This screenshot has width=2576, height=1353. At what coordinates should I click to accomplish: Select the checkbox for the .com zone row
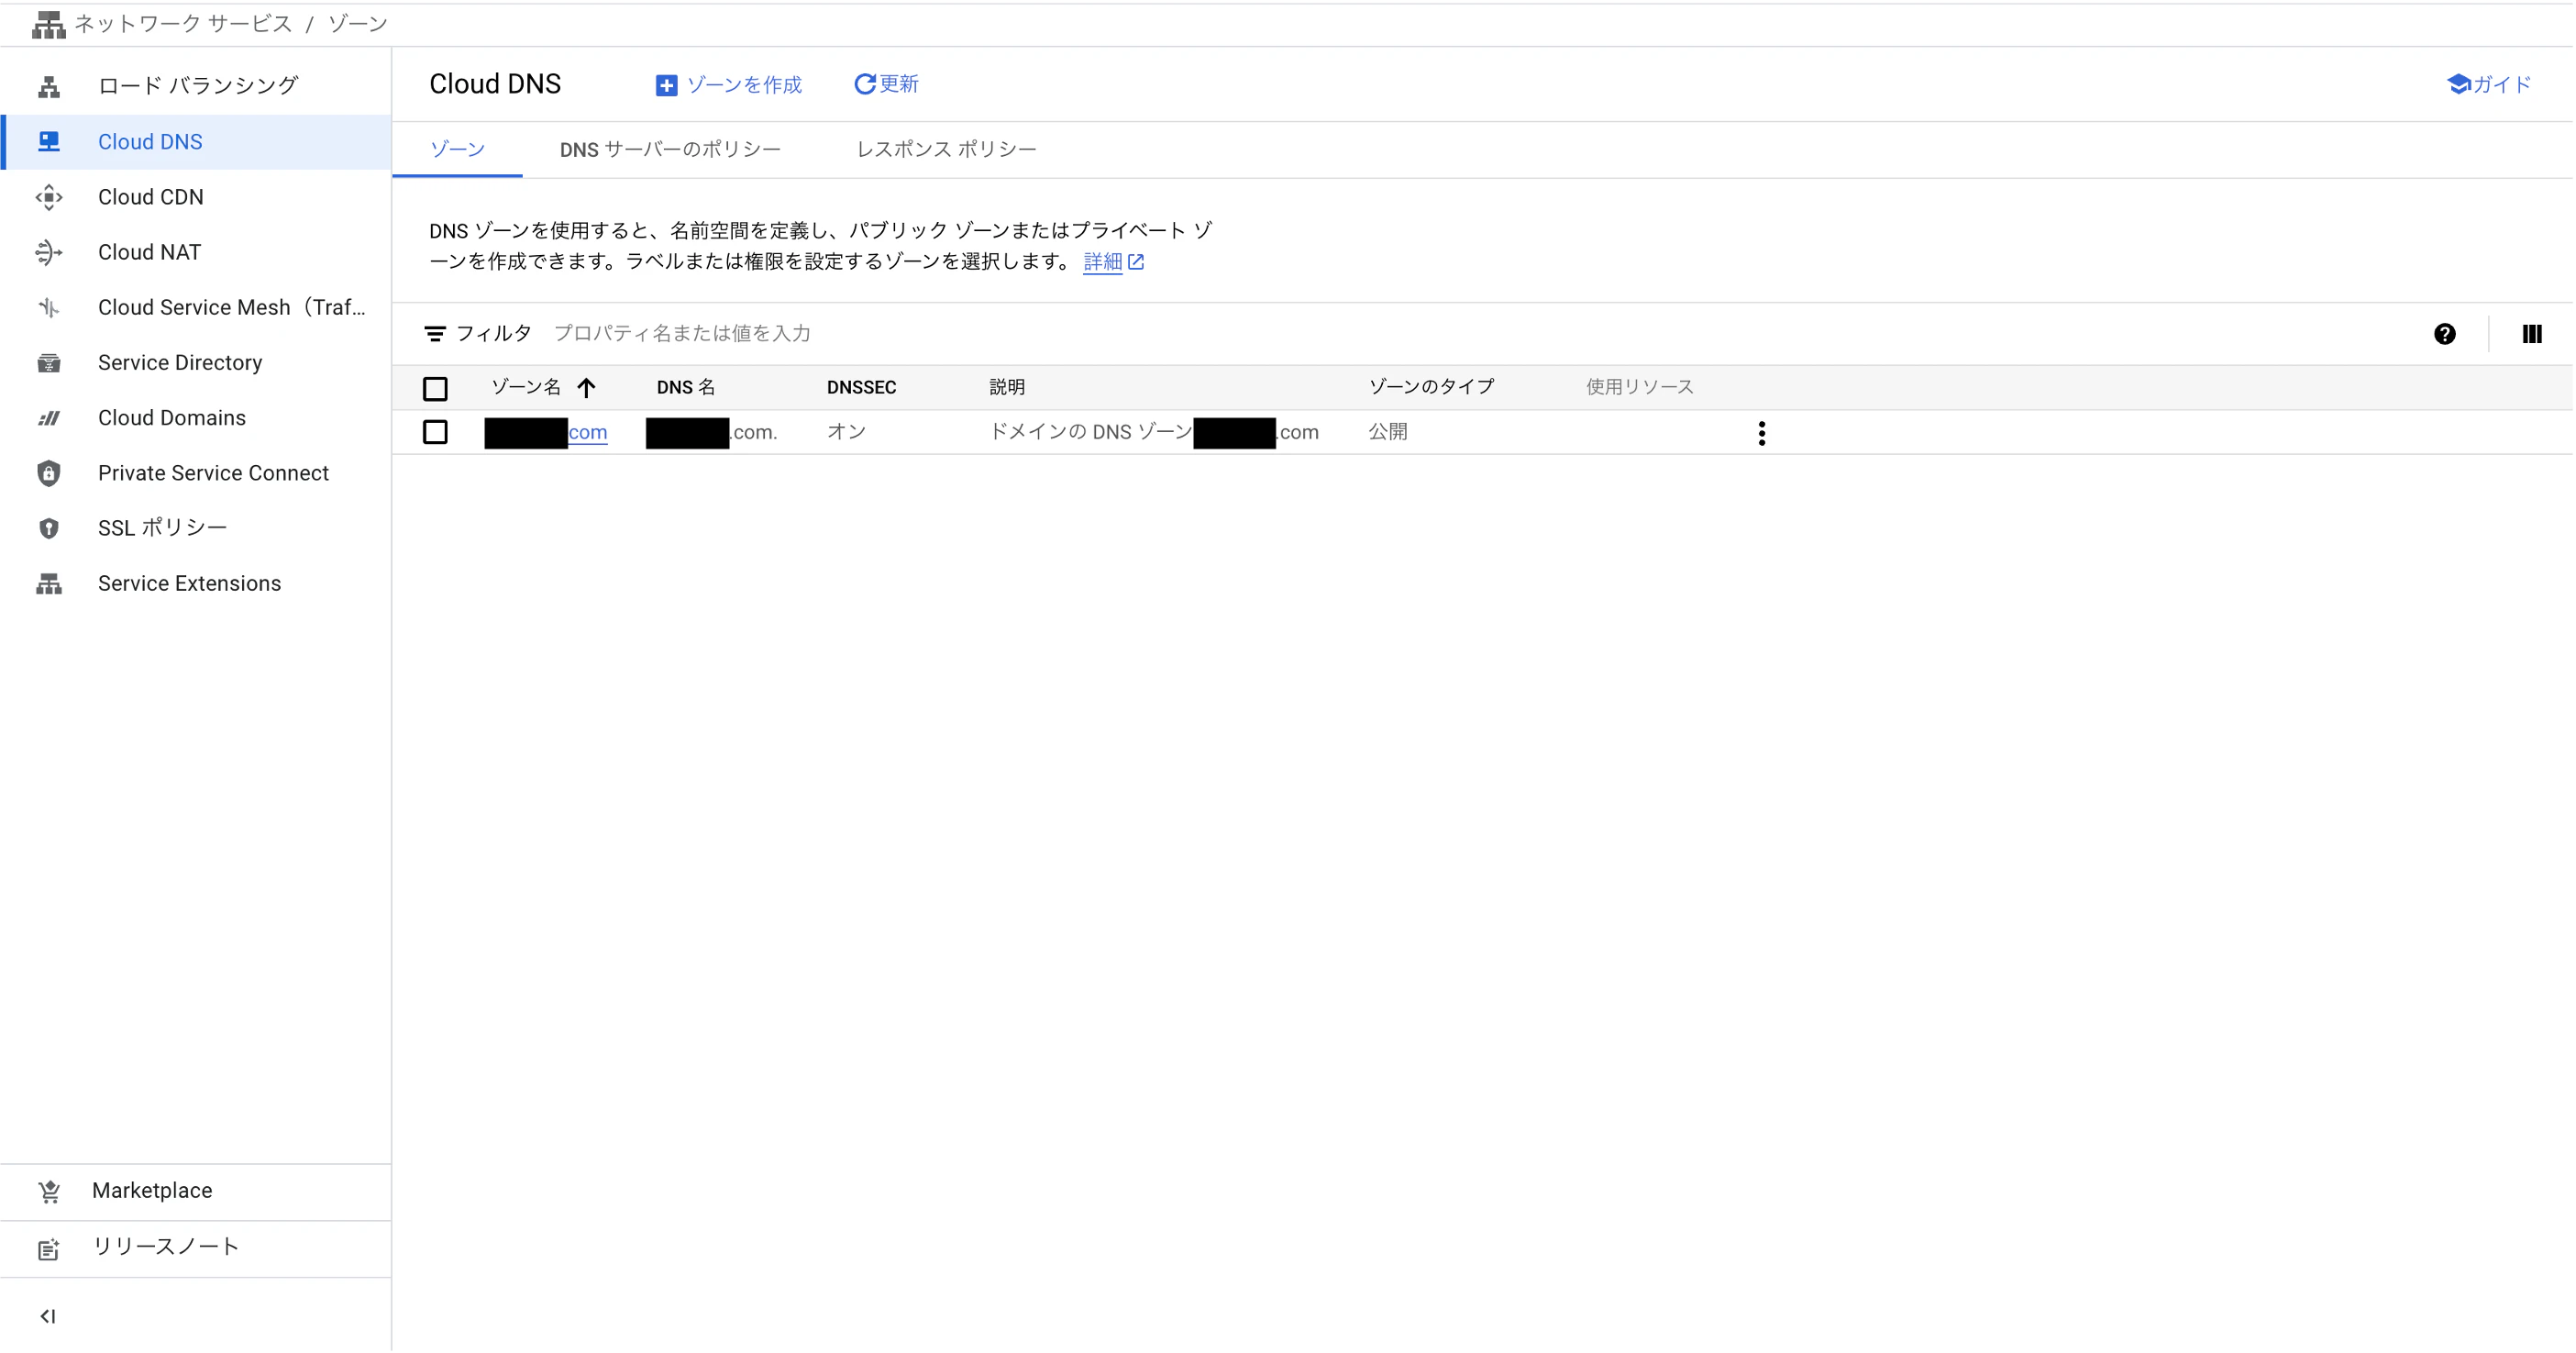[435, 432]
